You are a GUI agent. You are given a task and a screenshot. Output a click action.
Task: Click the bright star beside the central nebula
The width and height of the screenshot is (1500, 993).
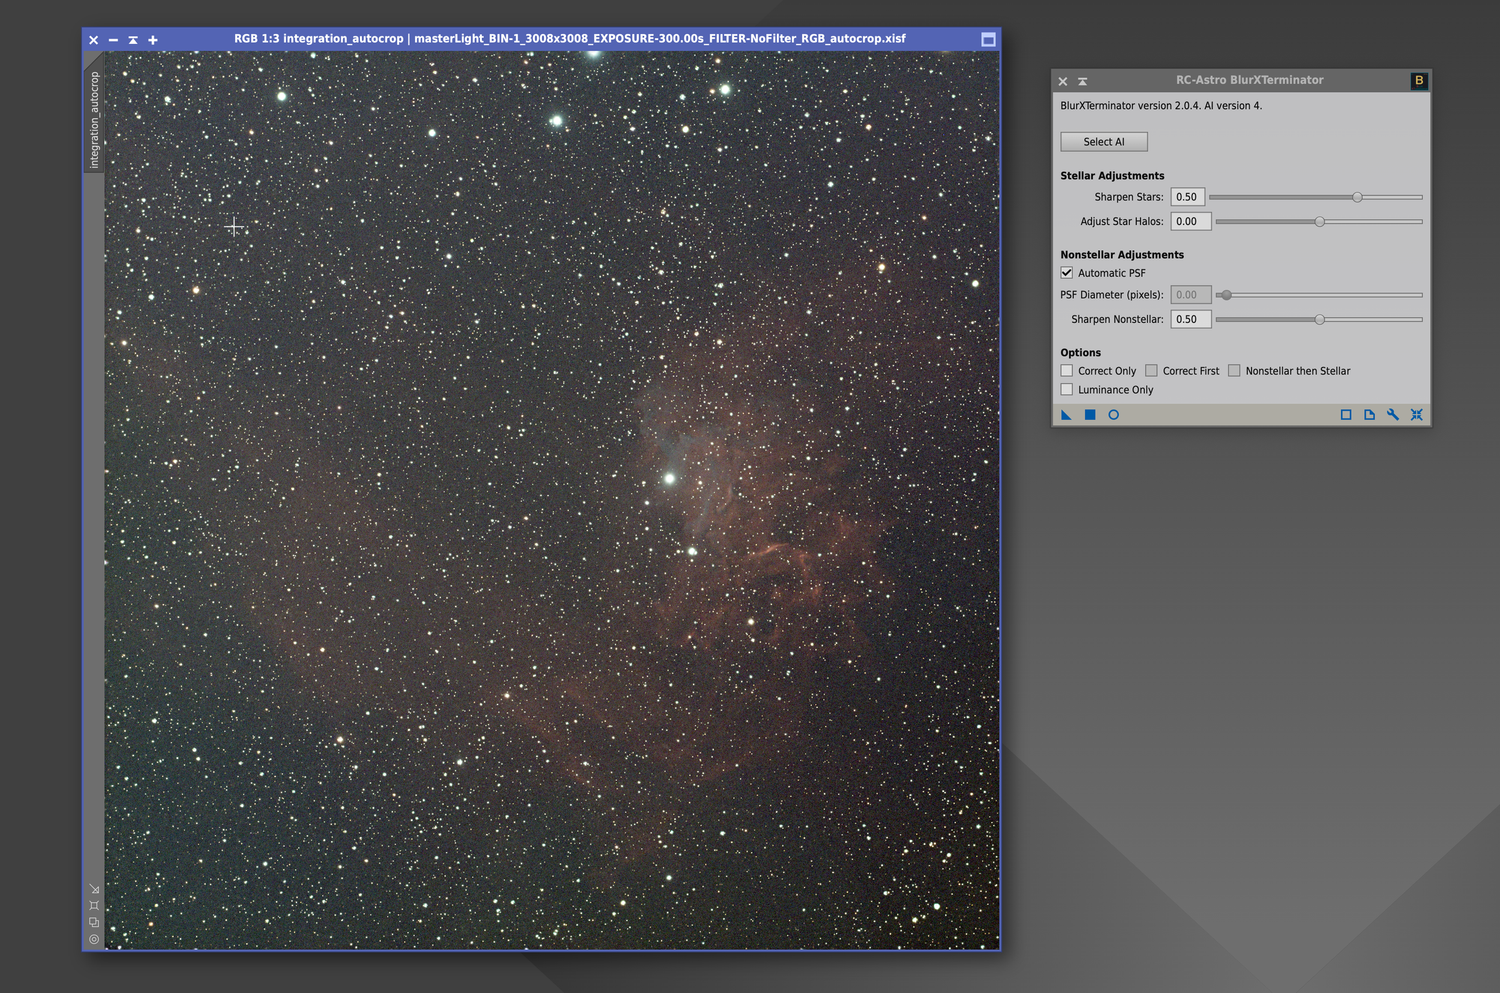pyautogui.click(x=670, y=479)
